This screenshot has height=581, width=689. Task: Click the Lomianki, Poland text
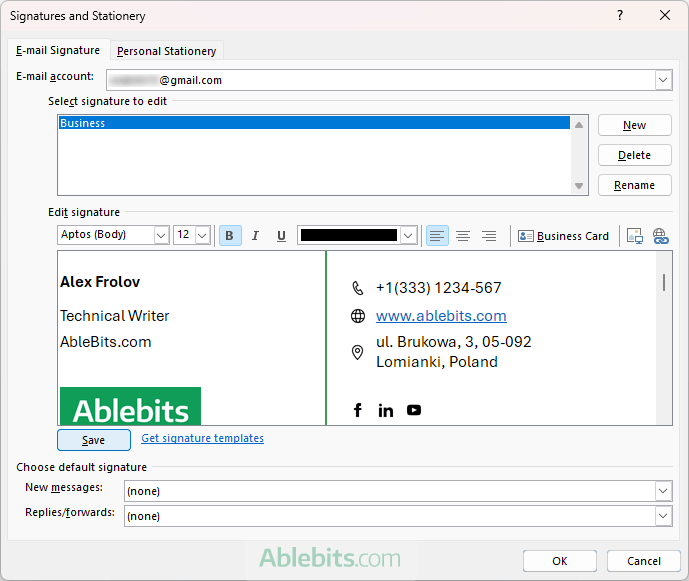click(x=437, y=362)
